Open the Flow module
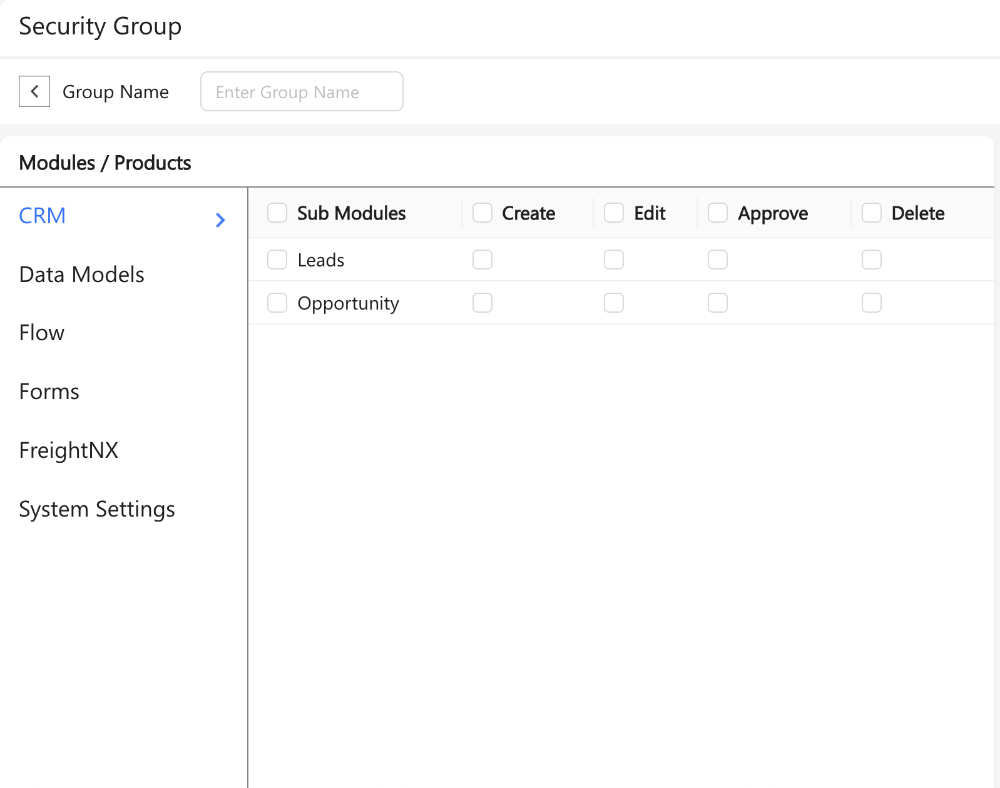1000x788 pixels. [42, 333]
